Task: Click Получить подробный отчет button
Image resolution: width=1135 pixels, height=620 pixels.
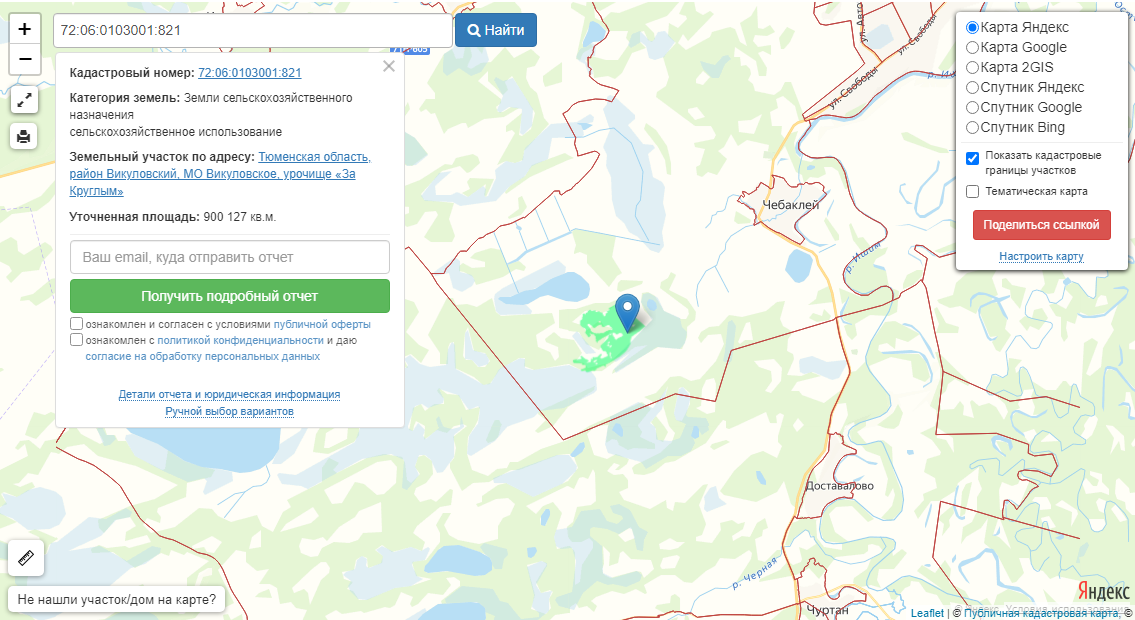Action: tap(229, 296)
